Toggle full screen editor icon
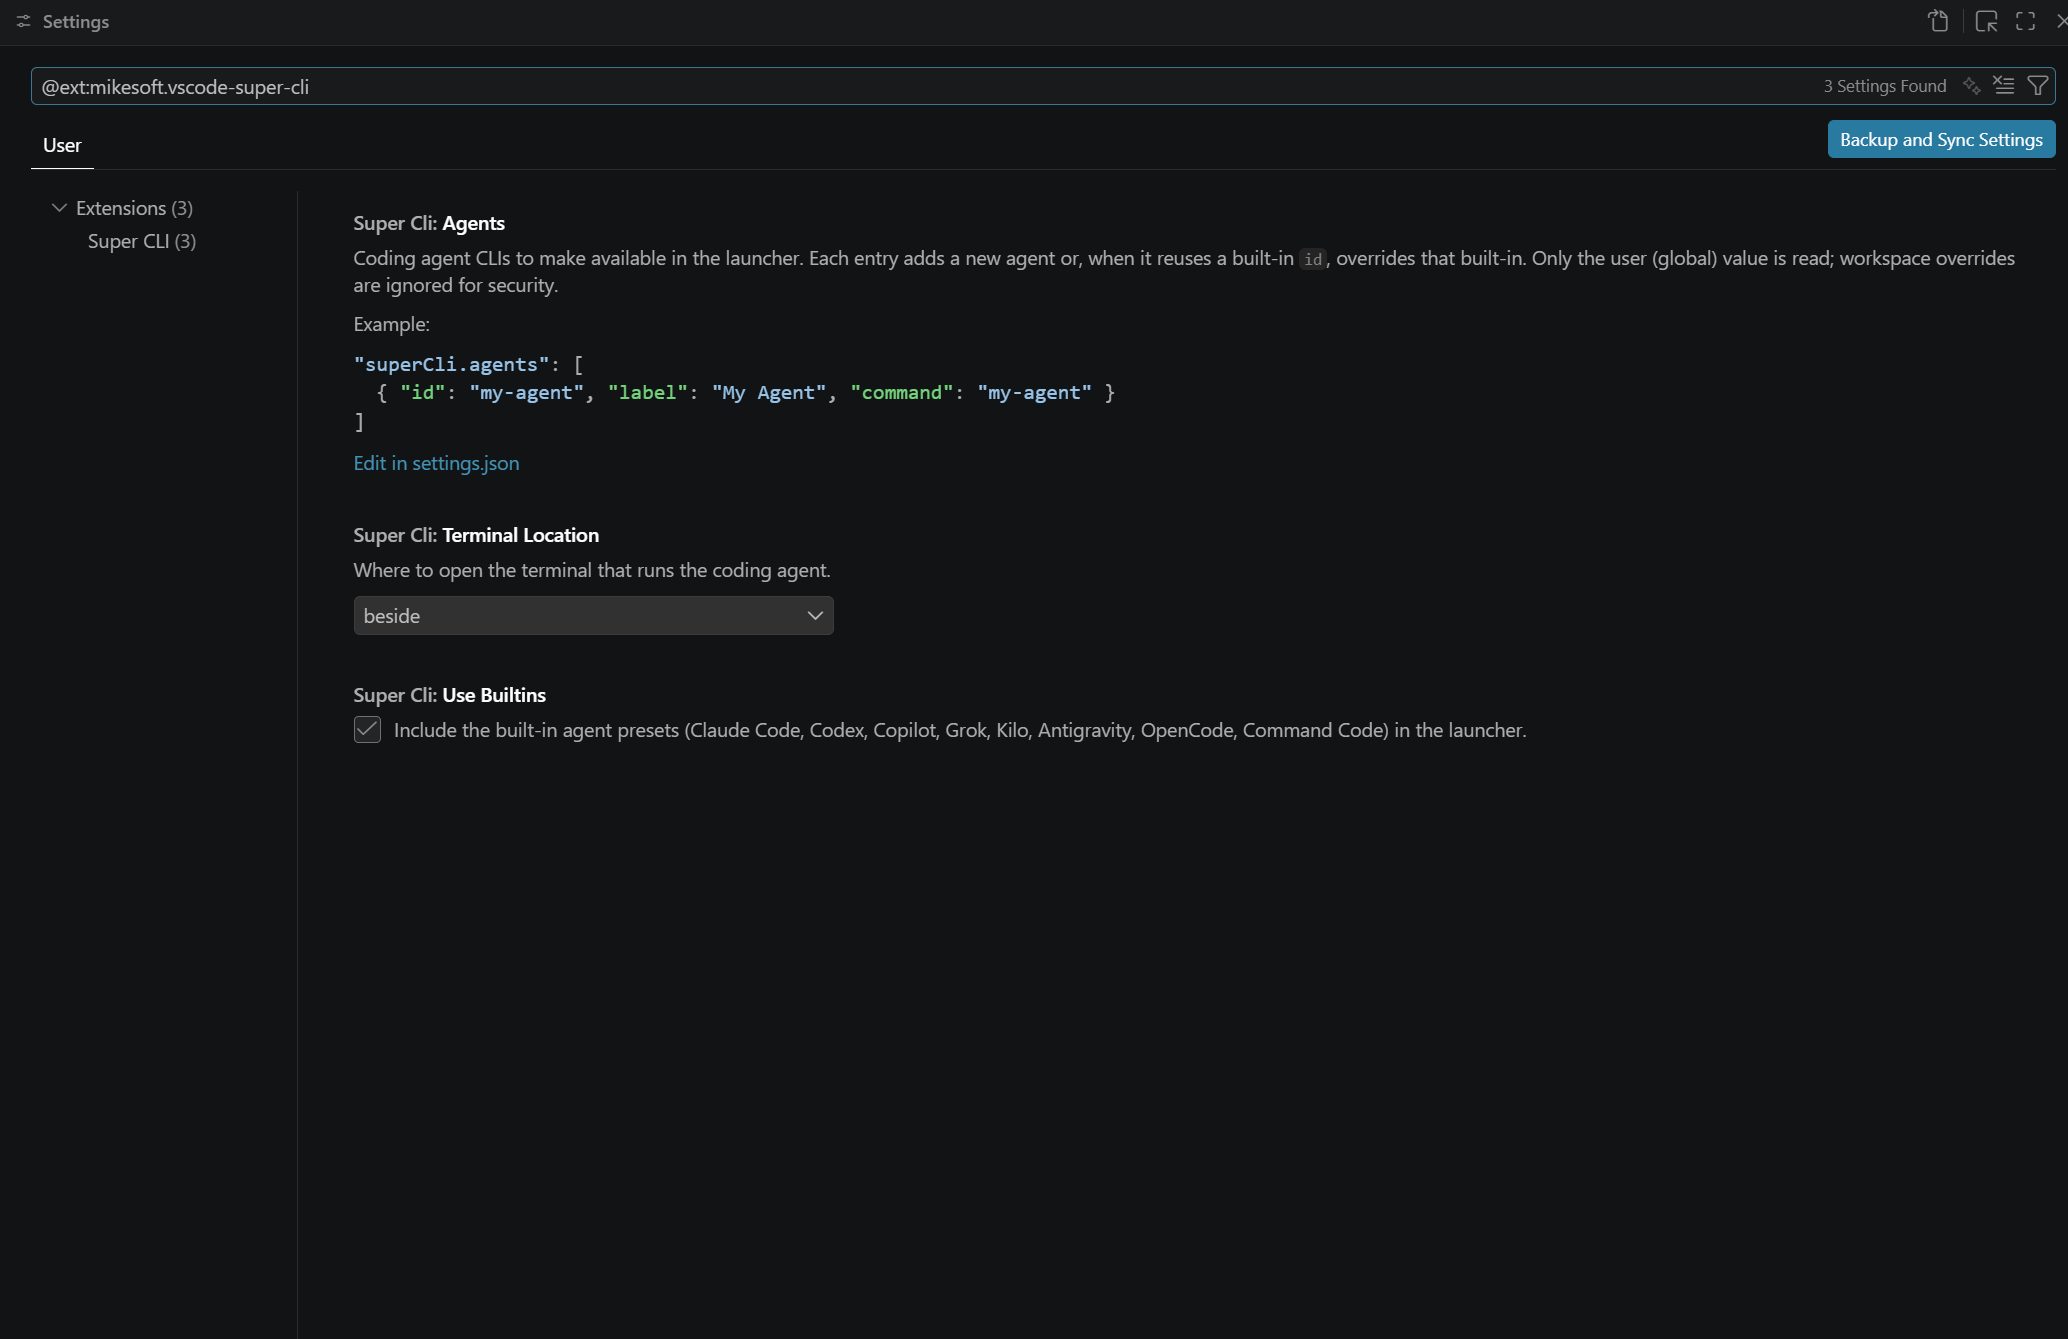The height and width of the screenshot is (1339, 2068). [2025, 21]
